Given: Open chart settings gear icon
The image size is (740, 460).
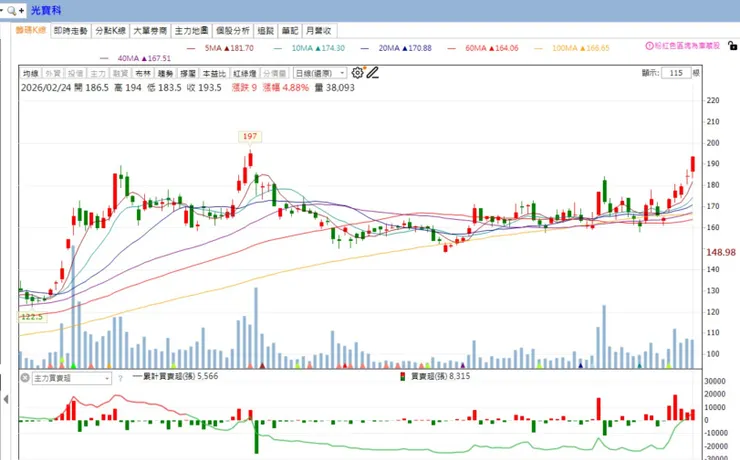Looking at the screenshot, I should click(358, 73).
